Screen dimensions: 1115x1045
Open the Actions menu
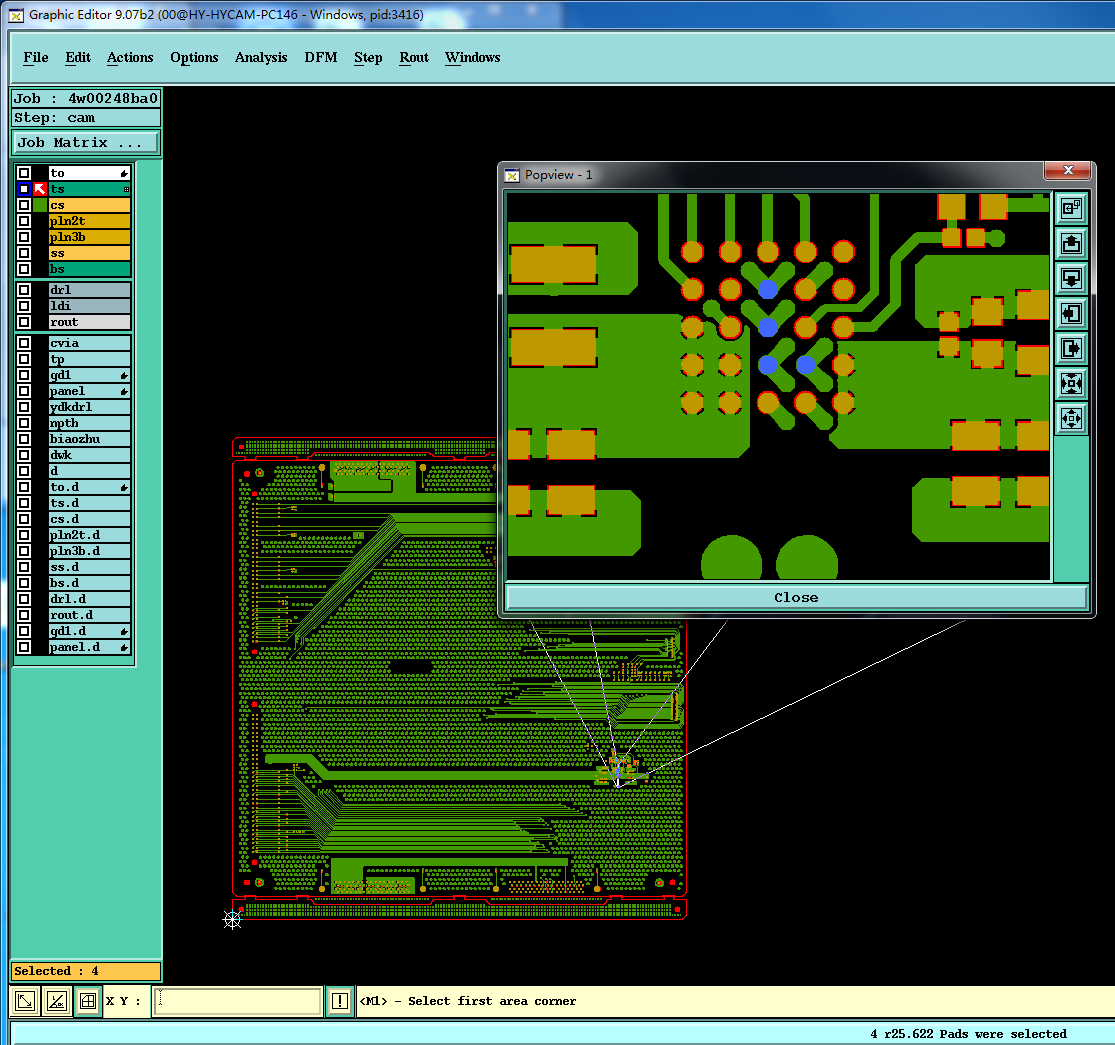130,58
